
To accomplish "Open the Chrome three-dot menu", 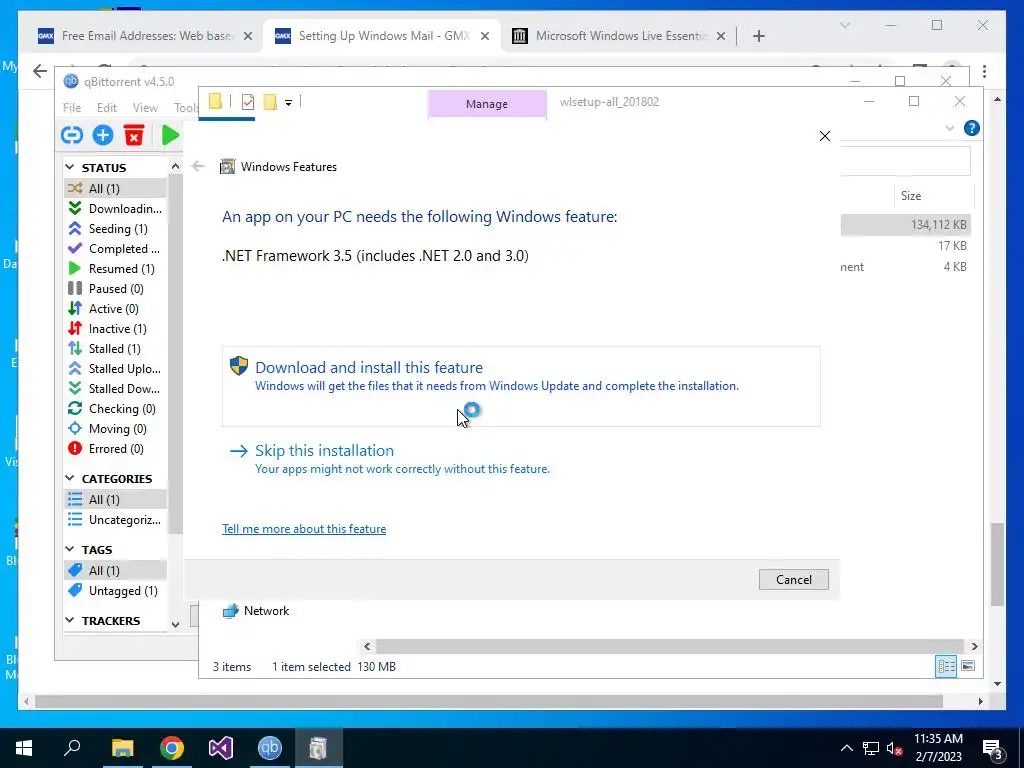I will pos(984,71).
